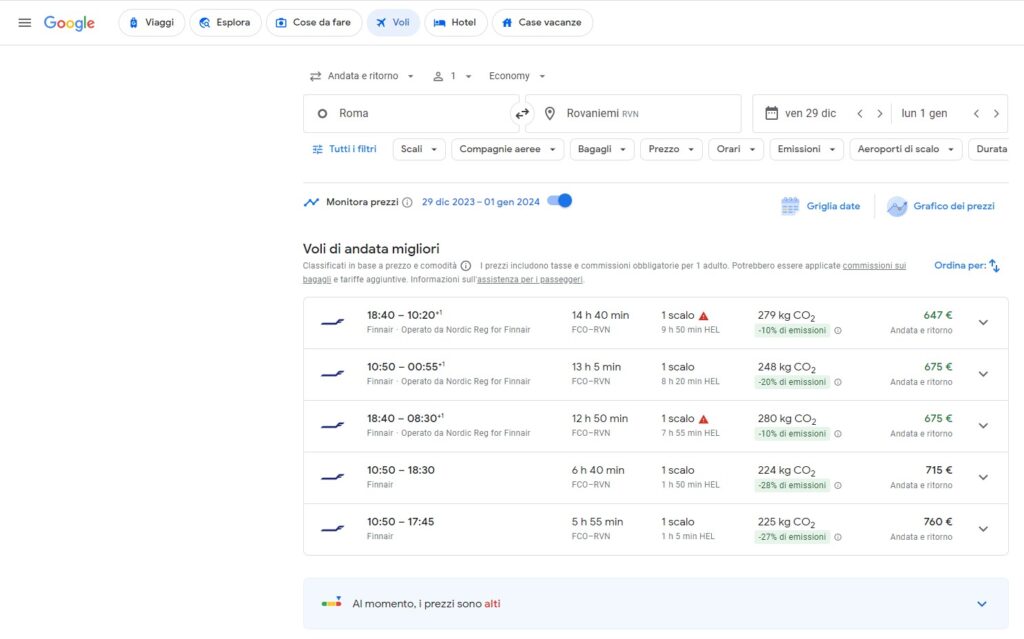Screen dimensions: 1024x639
Task: Expand the 18:40 – 10:20 flight details
Action: (x=983, y=322)
